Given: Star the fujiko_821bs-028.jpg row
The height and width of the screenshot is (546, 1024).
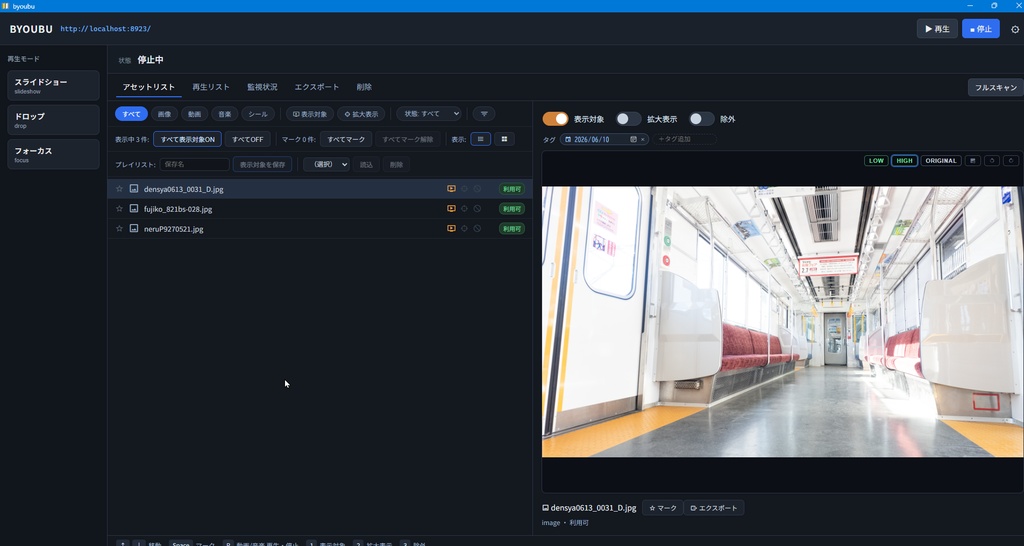Looking at the screenshot, I should [120, 209].
